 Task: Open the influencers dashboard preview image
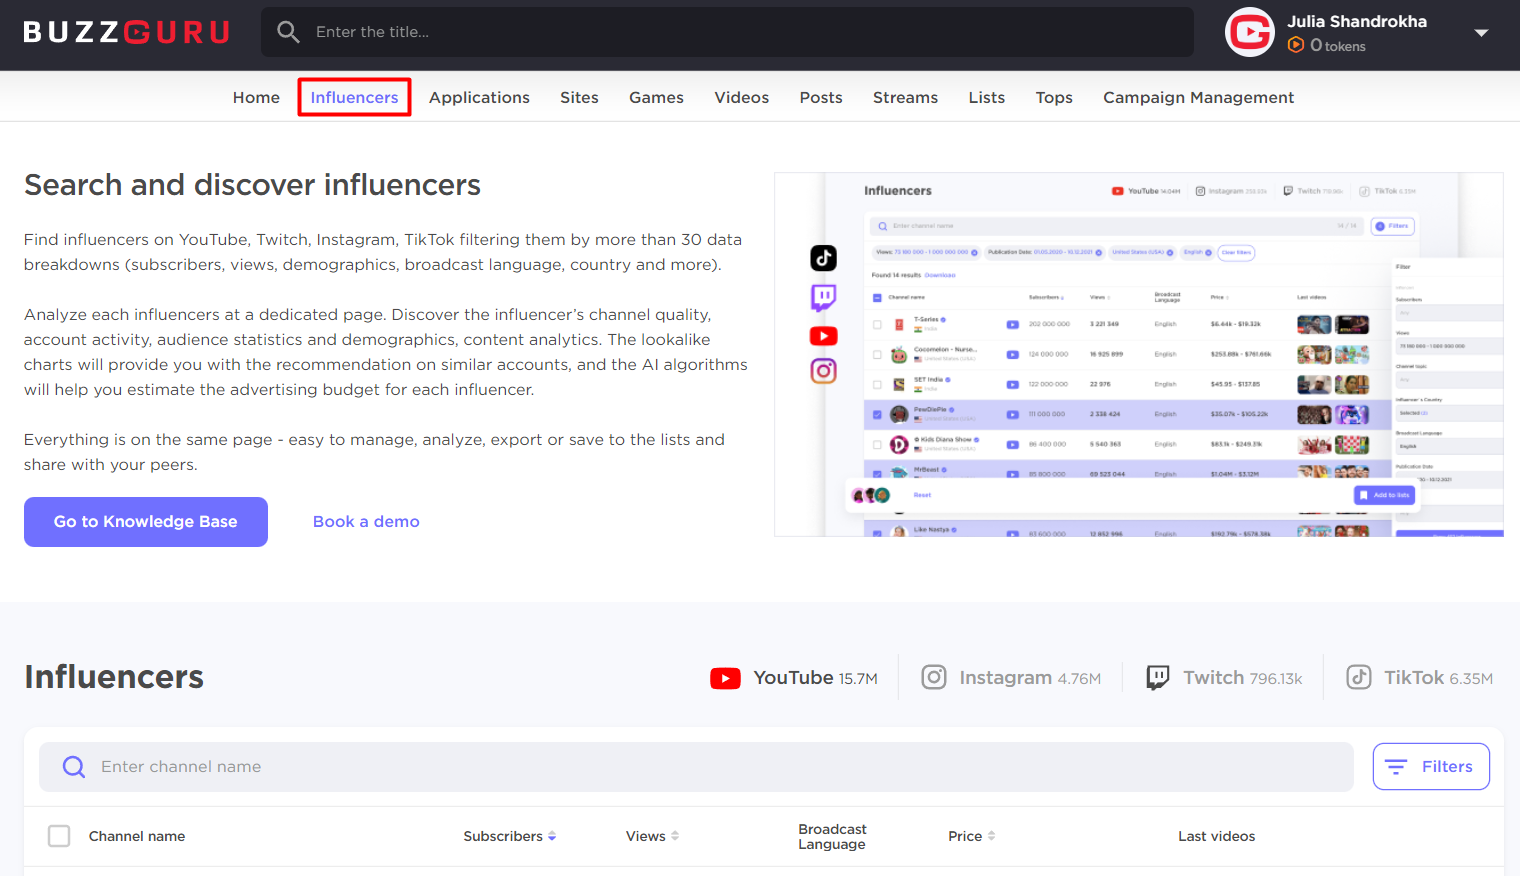click(1139, 354)
